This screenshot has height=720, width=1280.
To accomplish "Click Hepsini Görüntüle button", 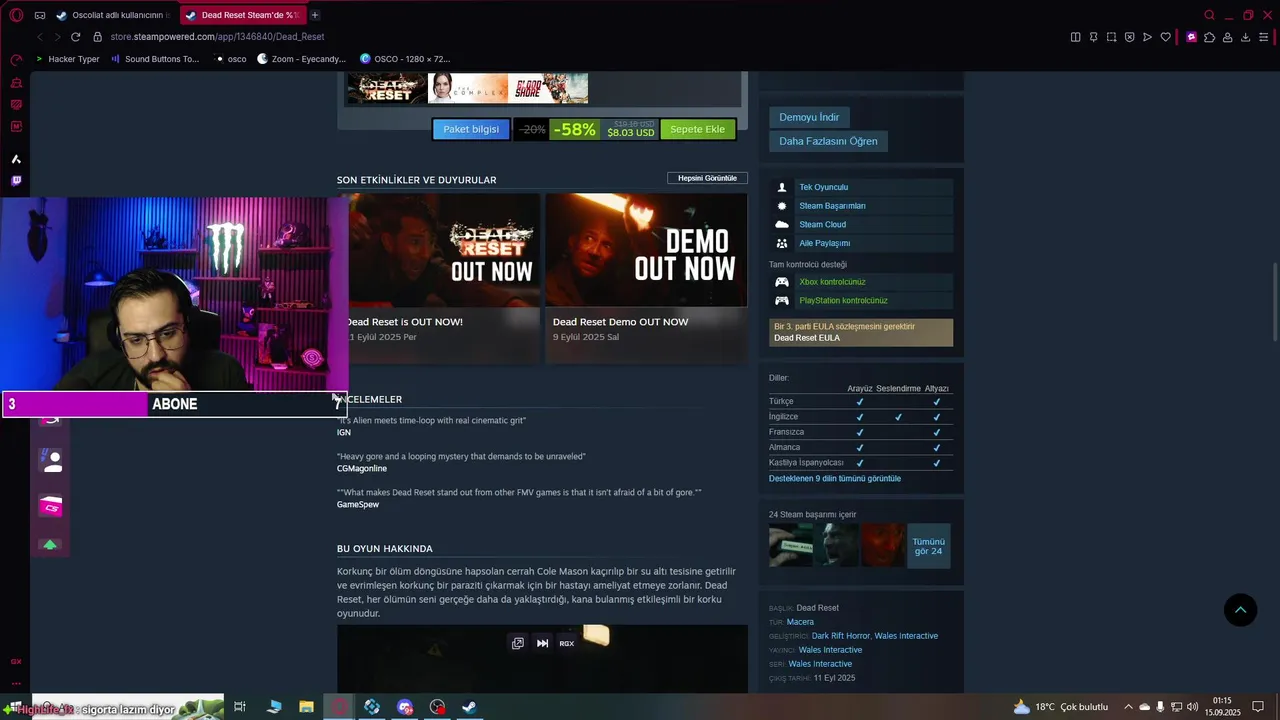I will click(x=707, y=178).
